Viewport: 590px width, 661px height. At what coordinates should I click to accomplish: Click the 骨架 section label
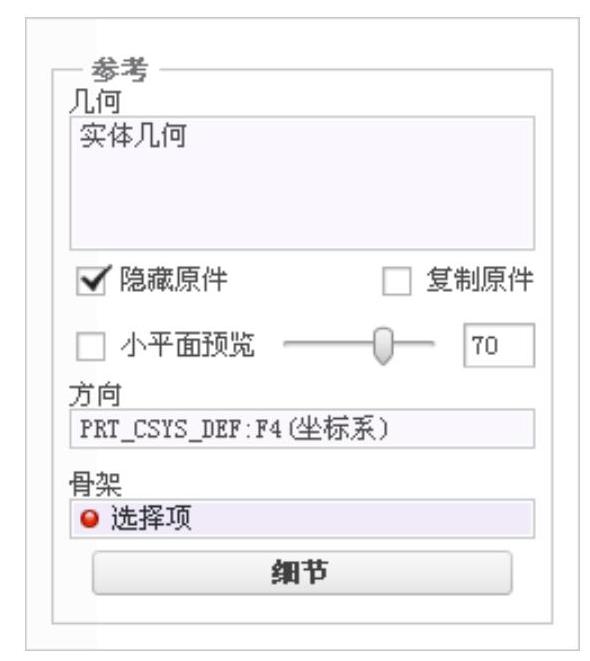click(x=95, y=484)
